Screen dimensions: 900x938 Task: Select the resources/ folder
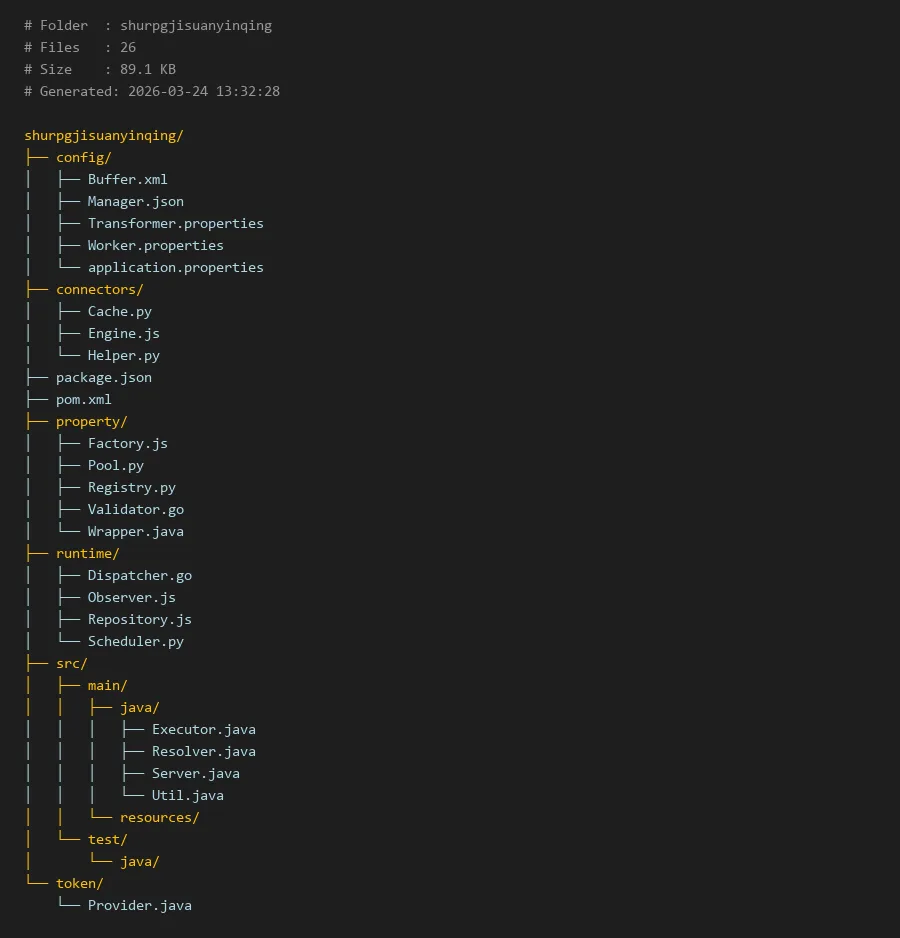[x=159, y=817]
